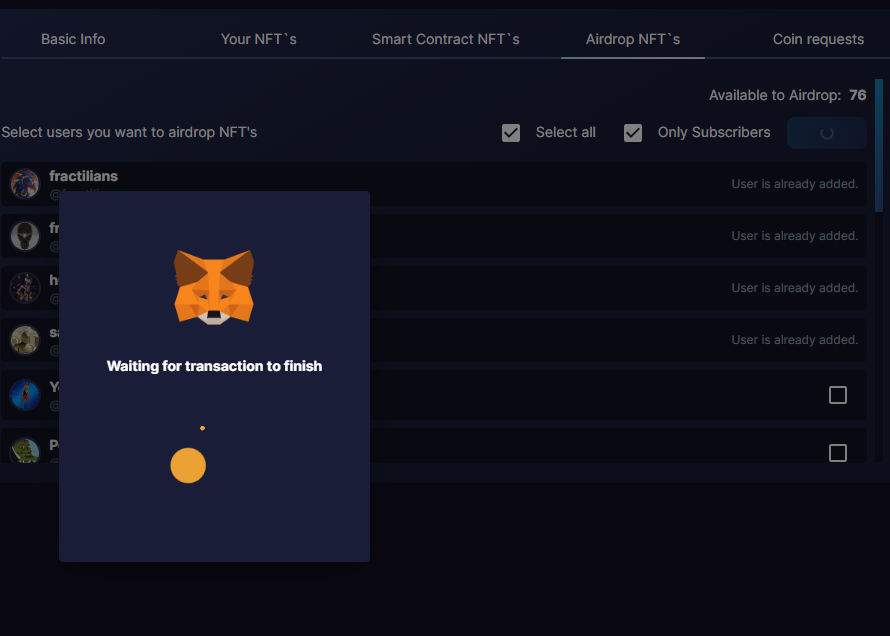Toggle the Select all checkbox

511,133
